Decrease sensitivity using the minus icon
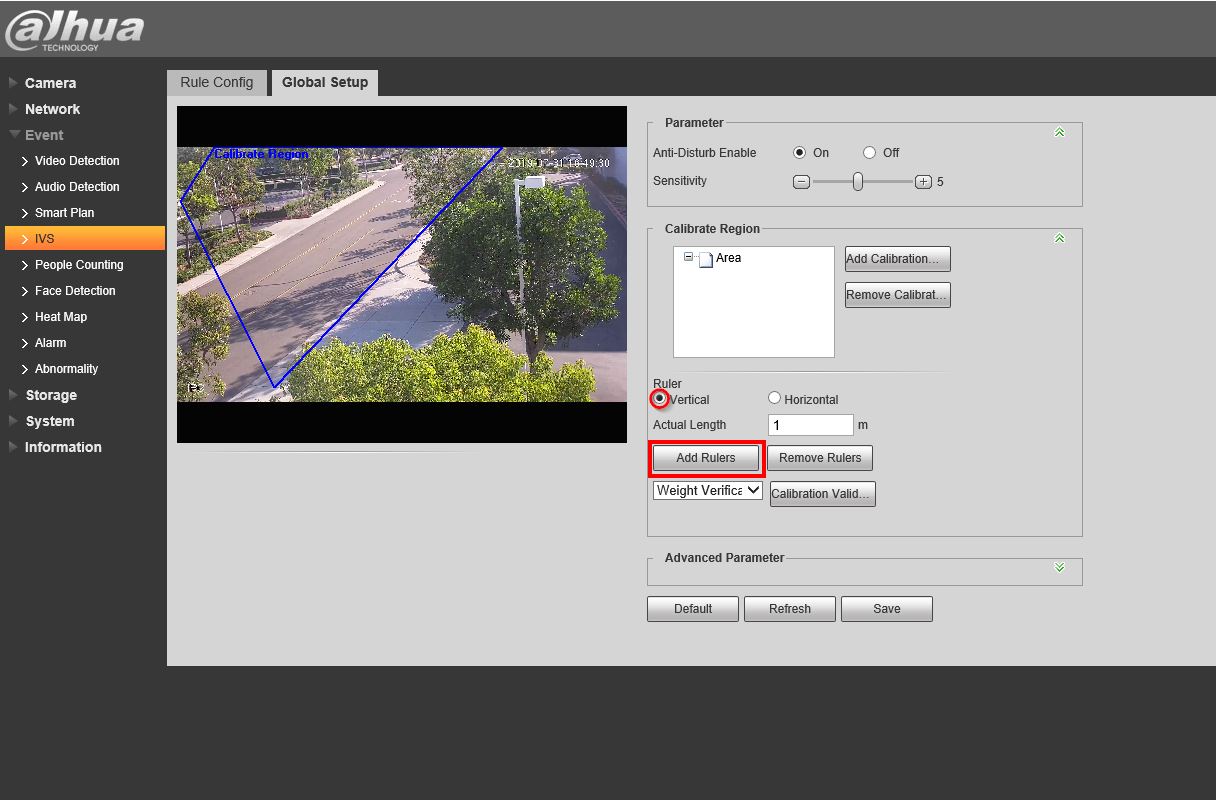1216x800 pixels. coord(800,182)
